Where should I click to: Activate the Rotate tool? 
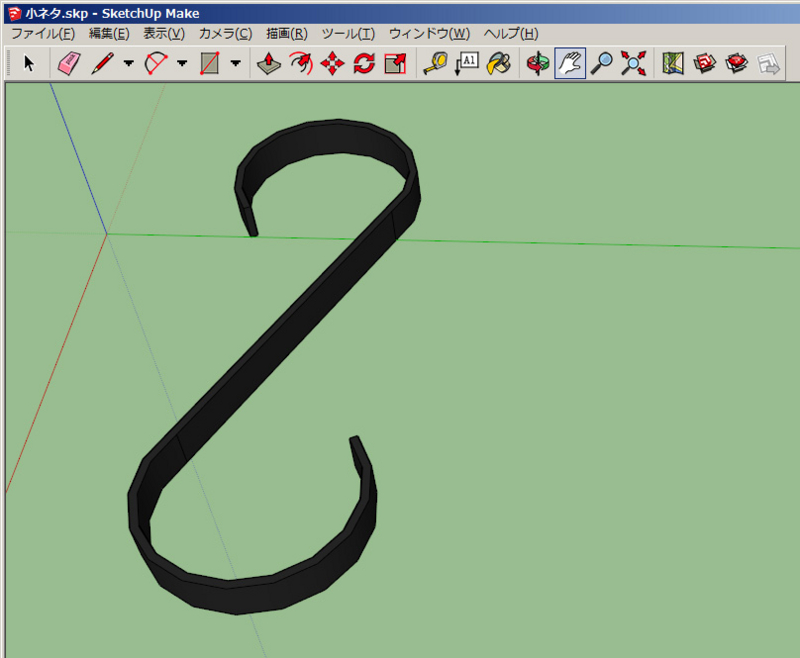(x=364, y=63)
